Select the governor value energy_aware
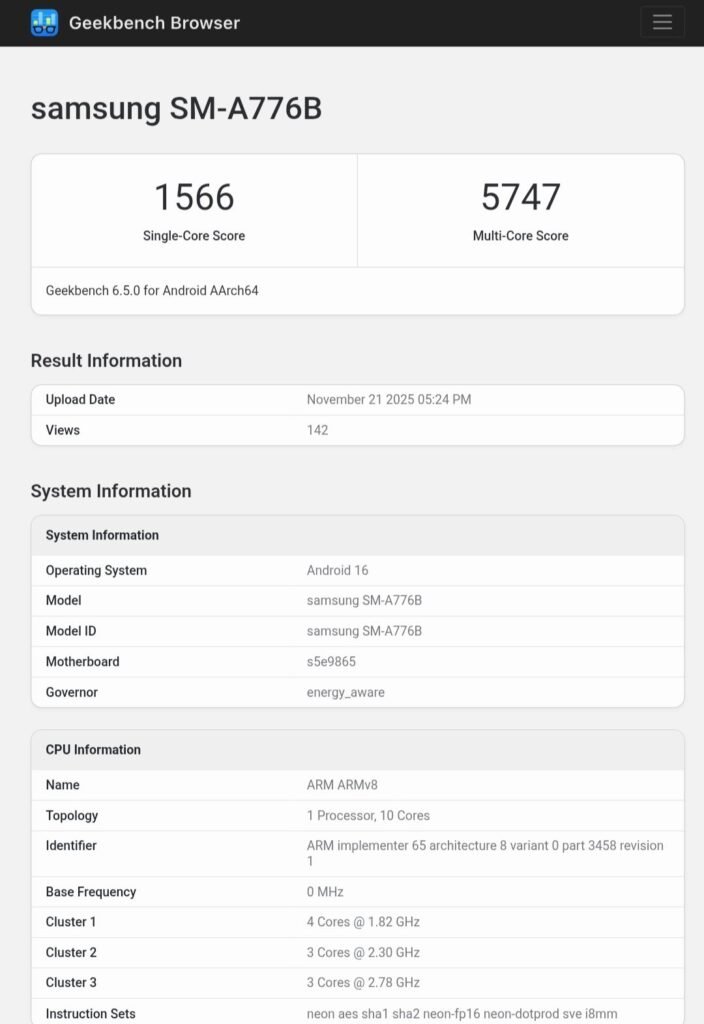704x1024 pixels. point(345,692)
